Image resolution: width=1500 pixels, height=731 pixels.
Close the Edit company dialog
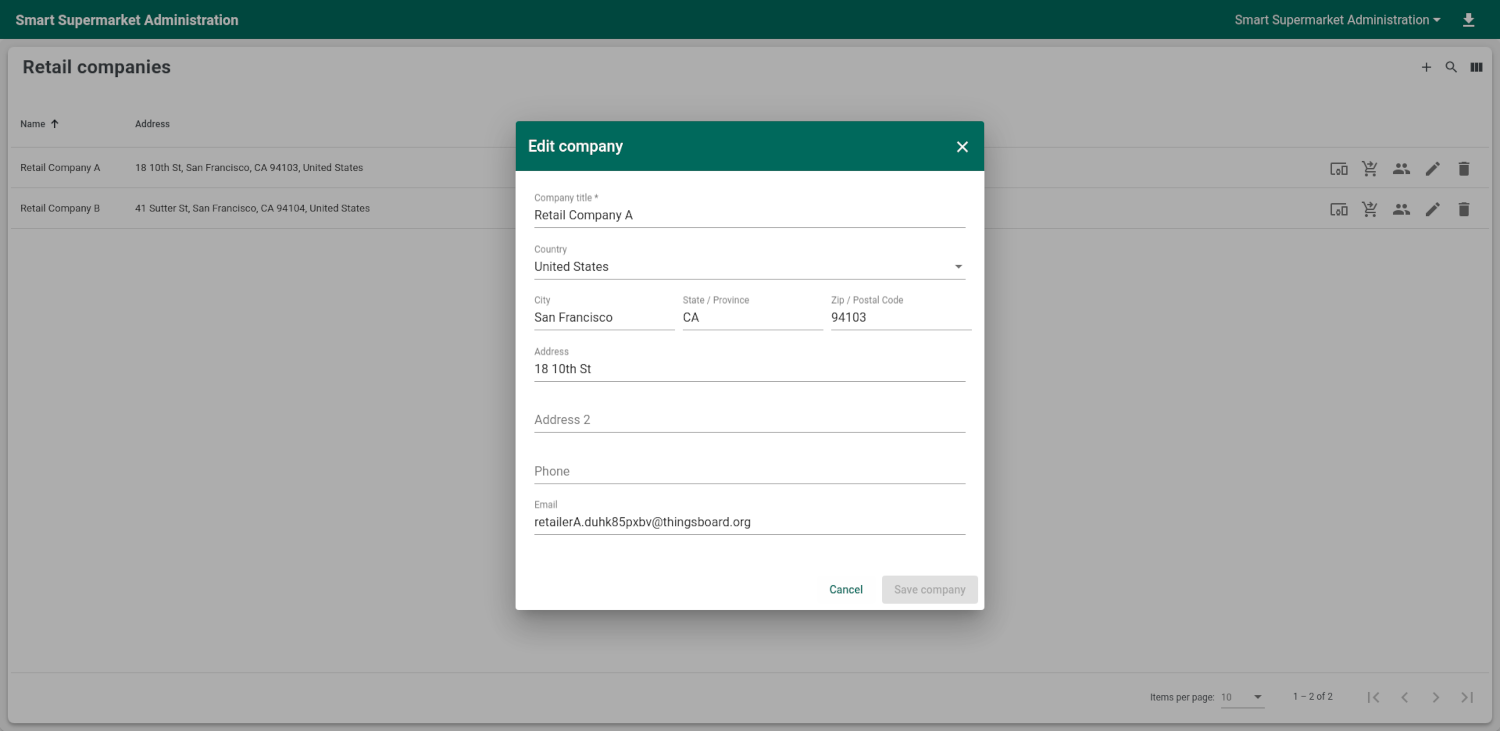tap(962, 147)
